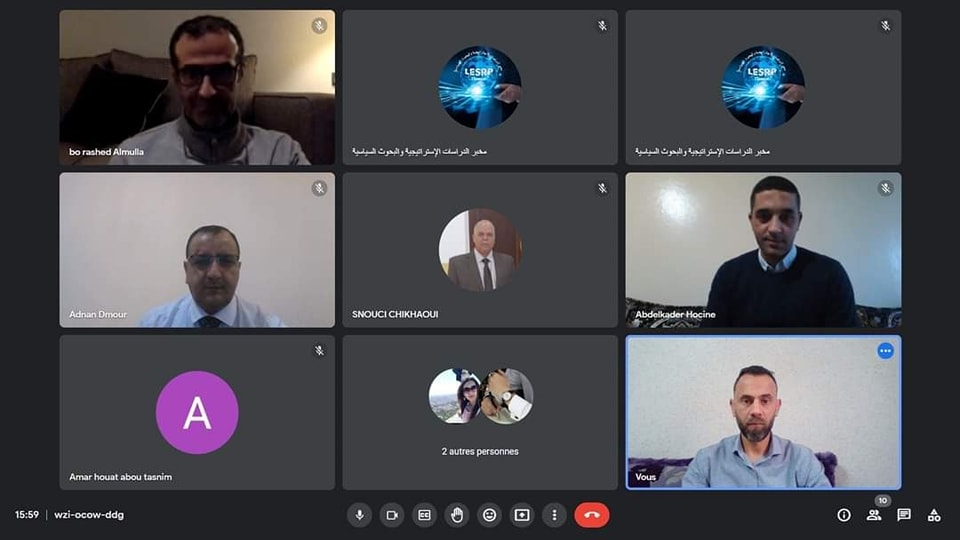Click the present screen icon

(x=522, y=515)
